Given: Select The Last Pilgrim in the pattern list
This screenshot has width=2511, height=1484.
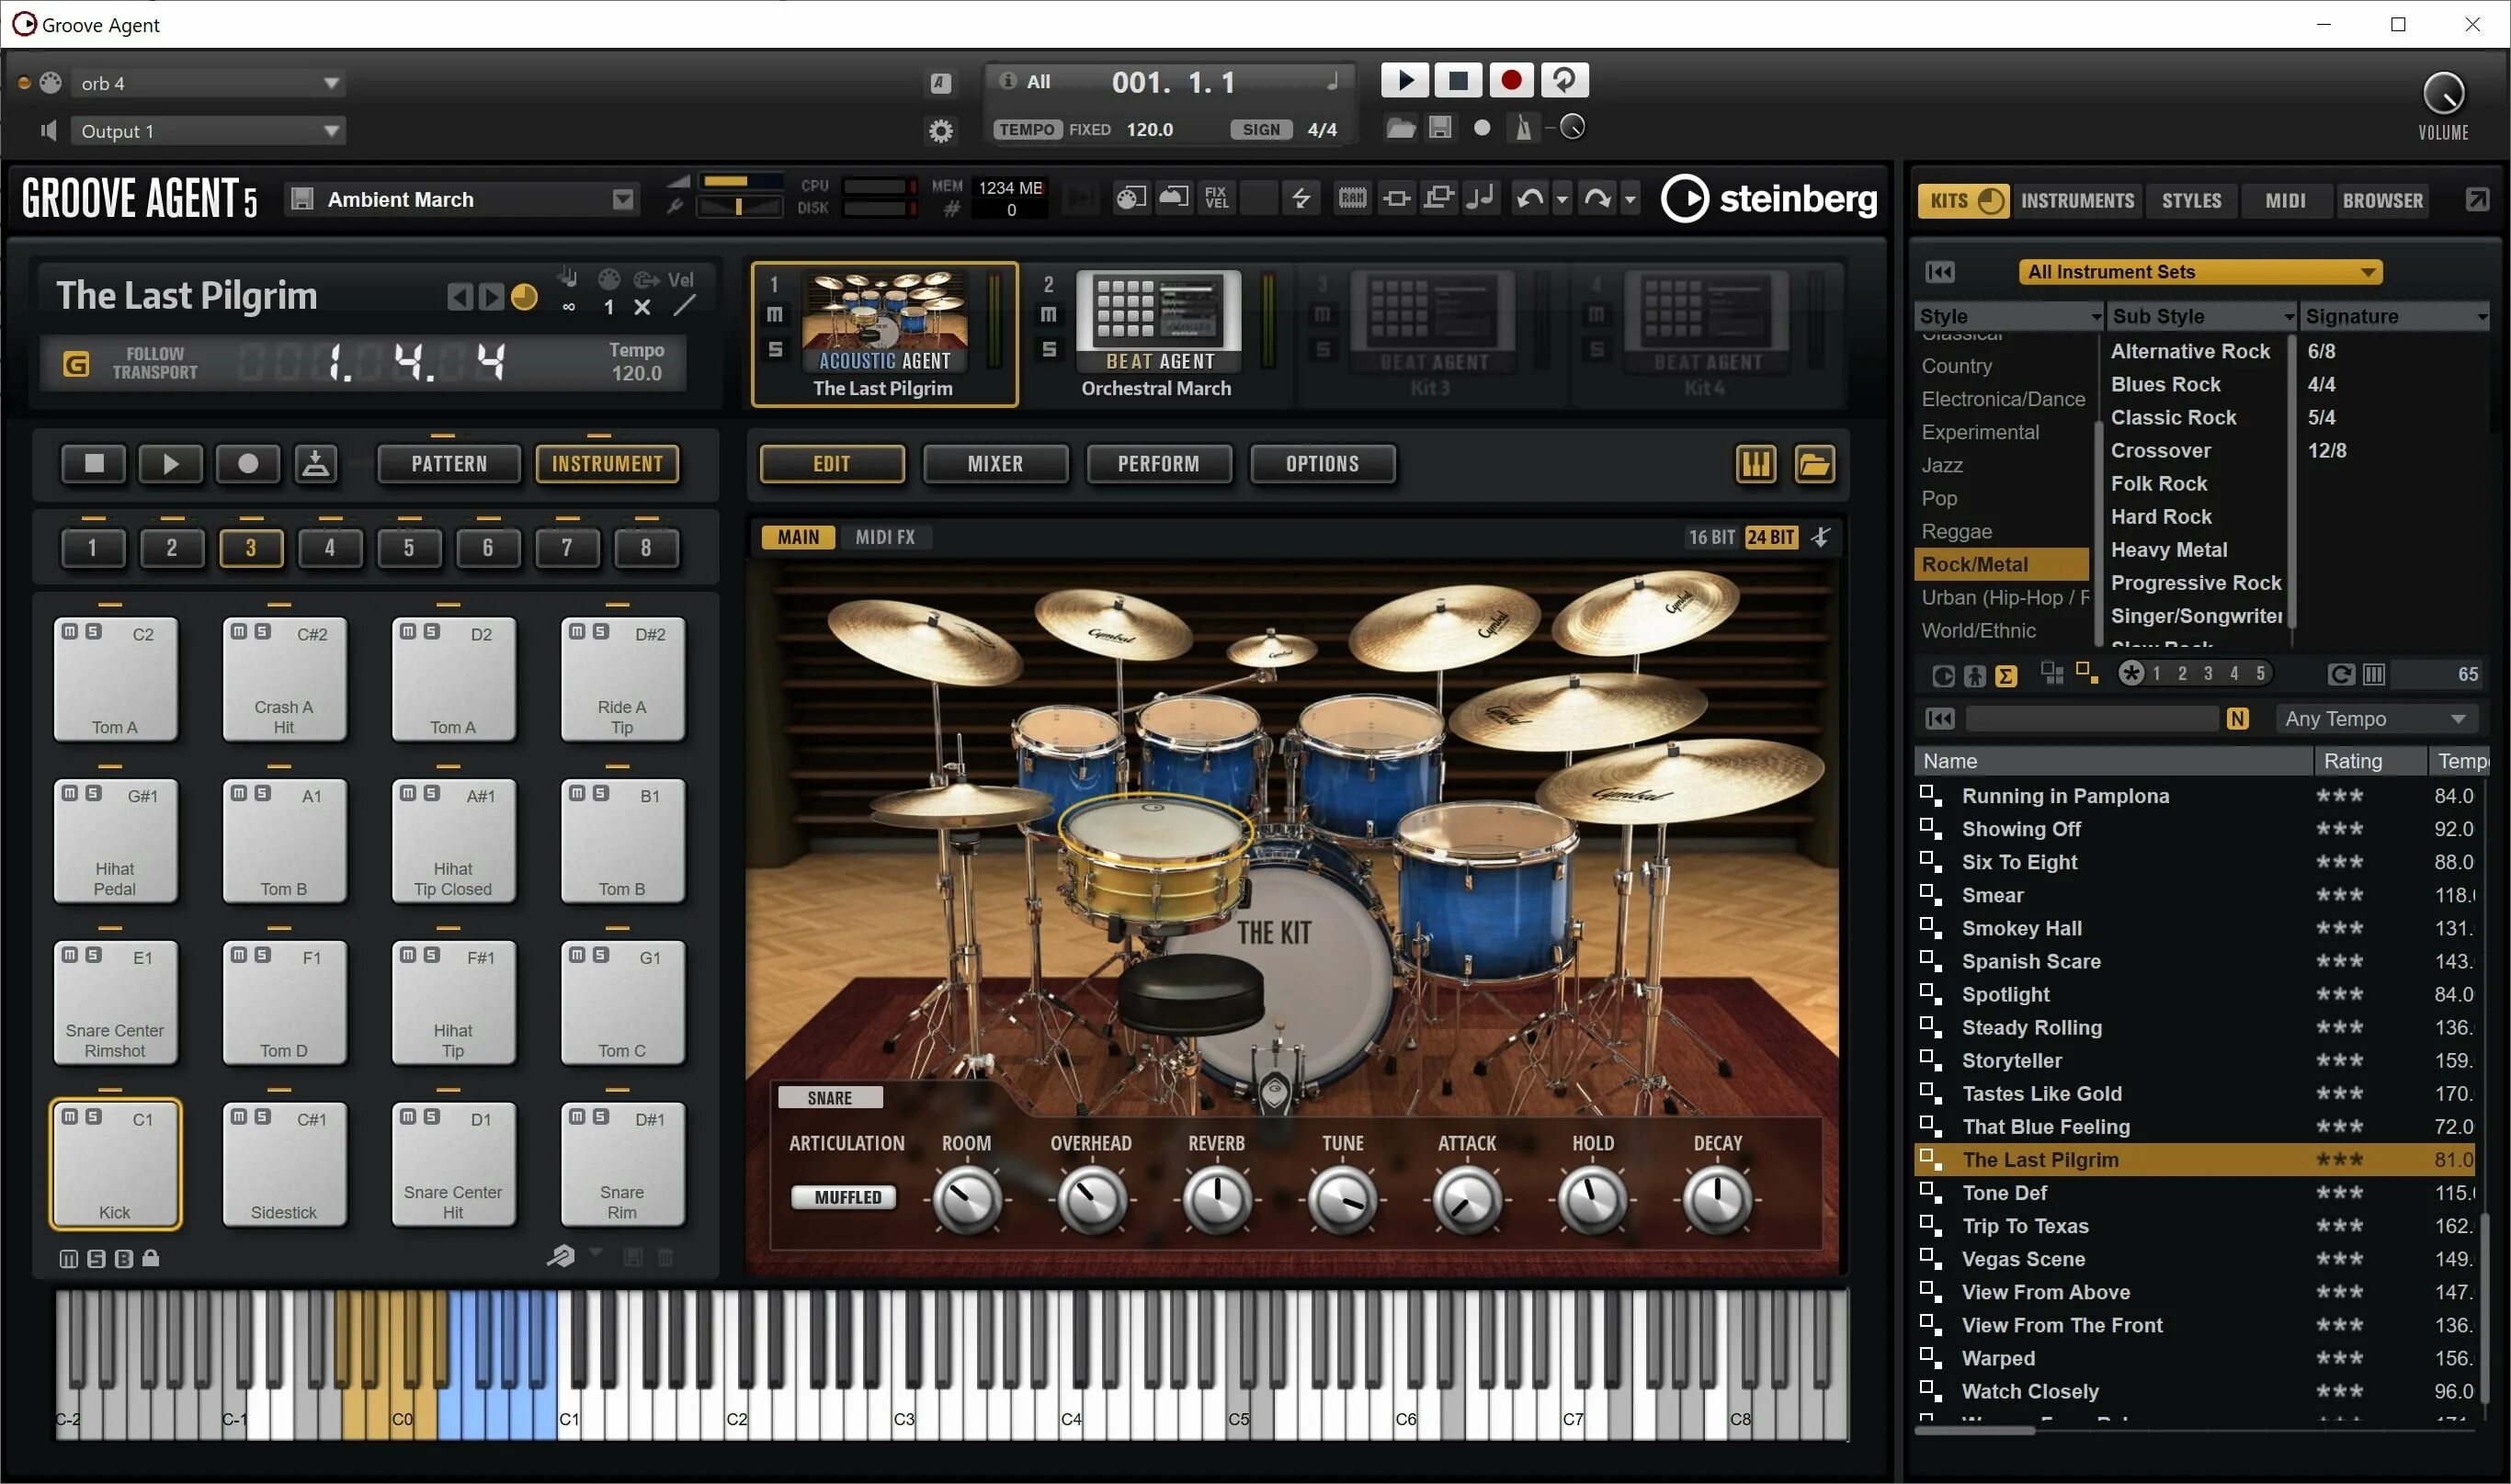Looking at the screenshot, I should (x=2042, y=1159).
